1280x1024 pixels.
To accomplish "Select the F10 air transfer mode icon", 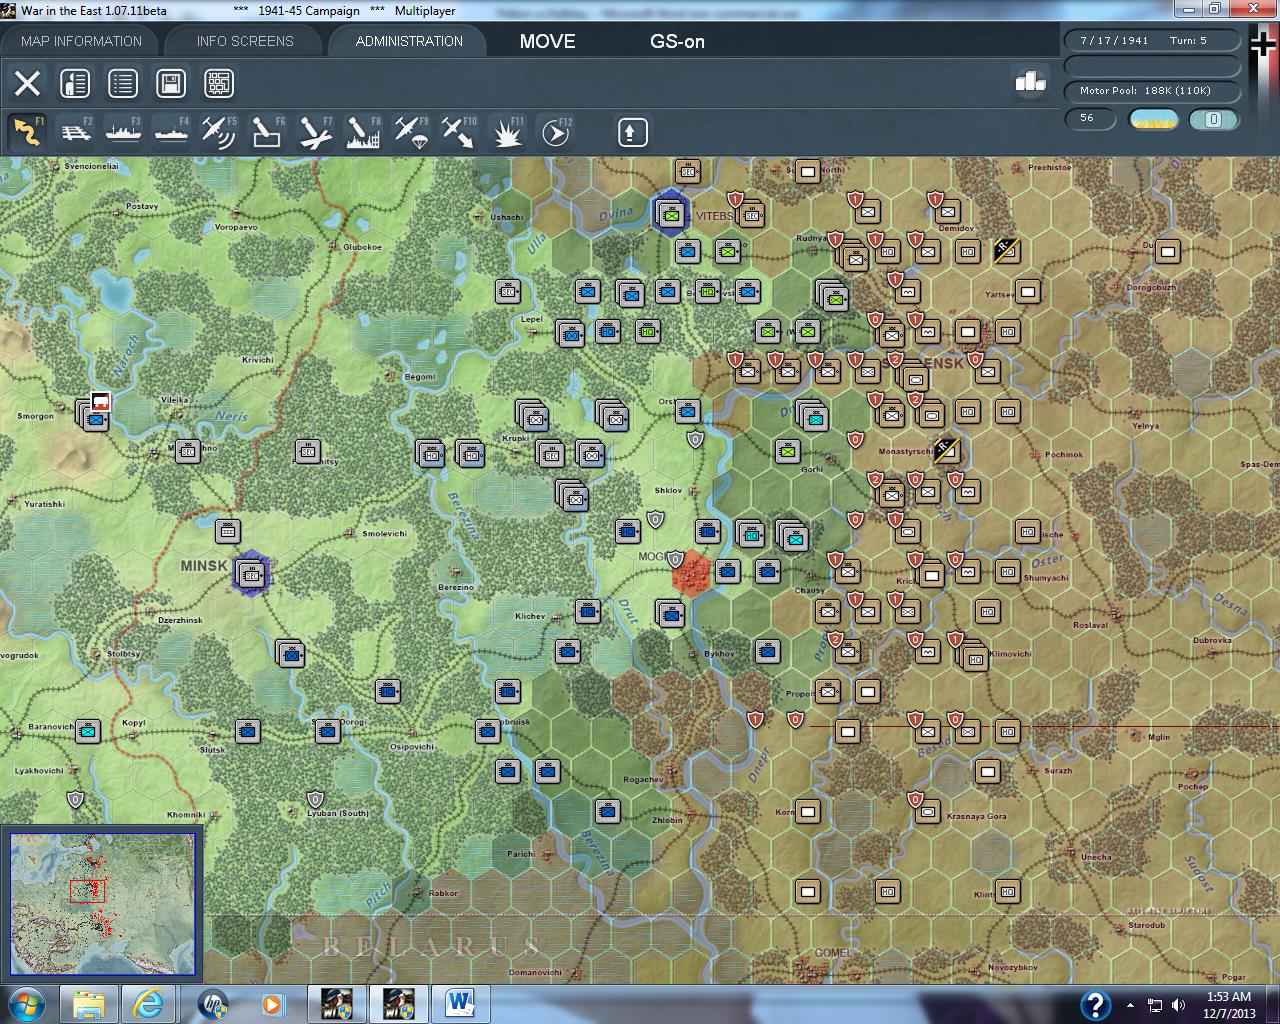I will (x=459, y=132).
